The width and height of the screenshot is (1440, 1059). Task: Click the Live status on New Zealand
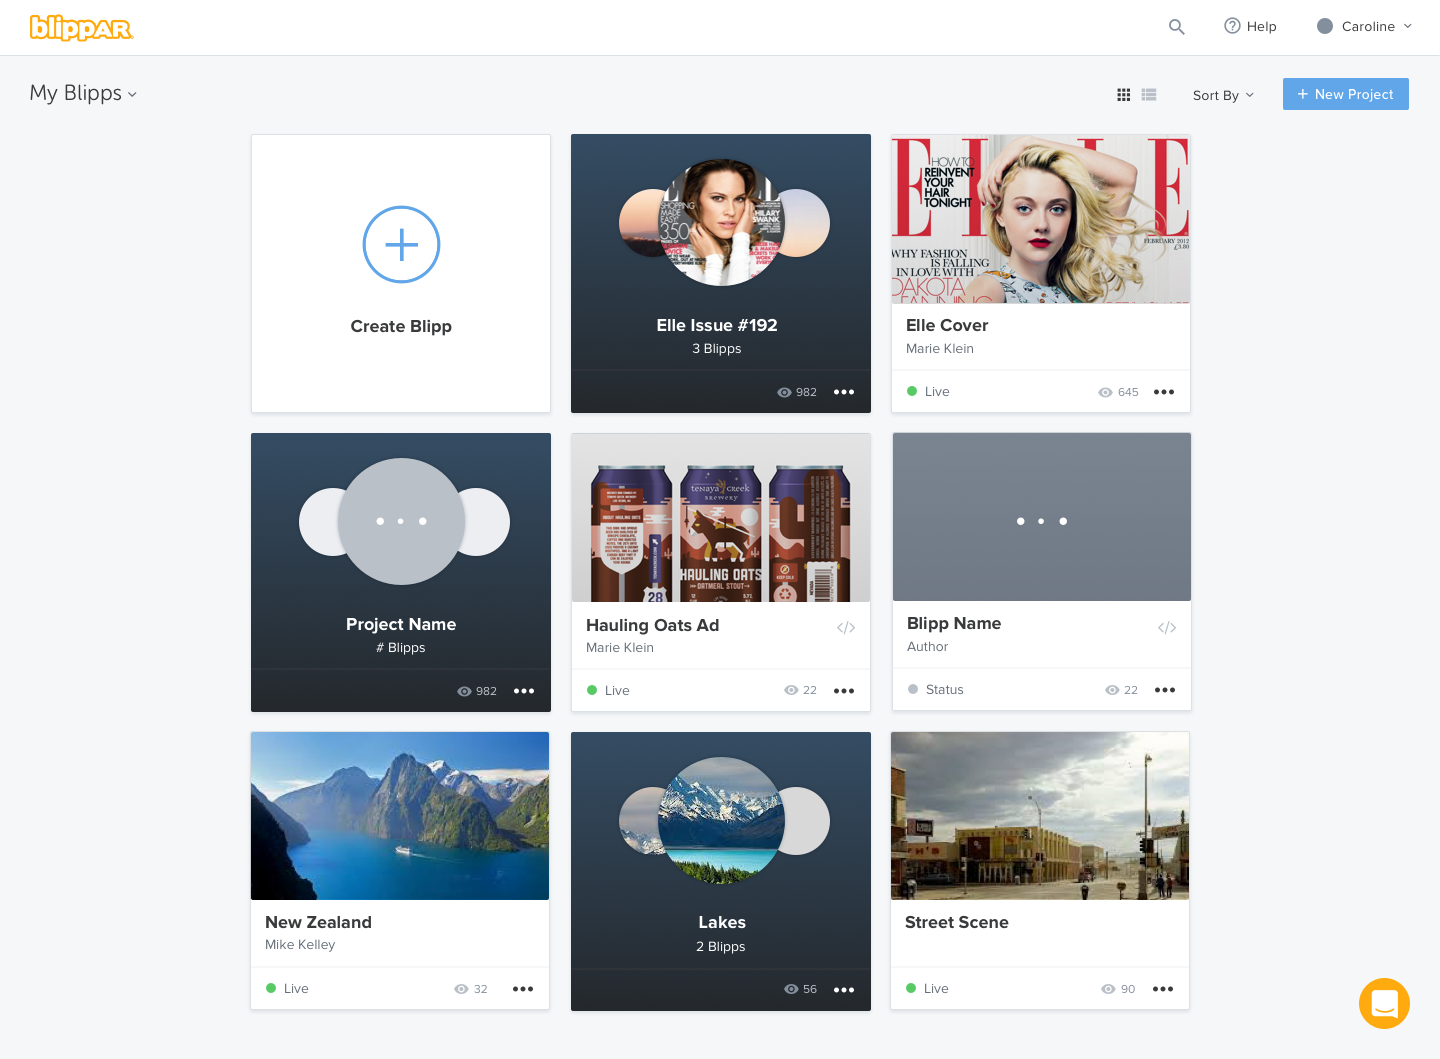(287, 988)
